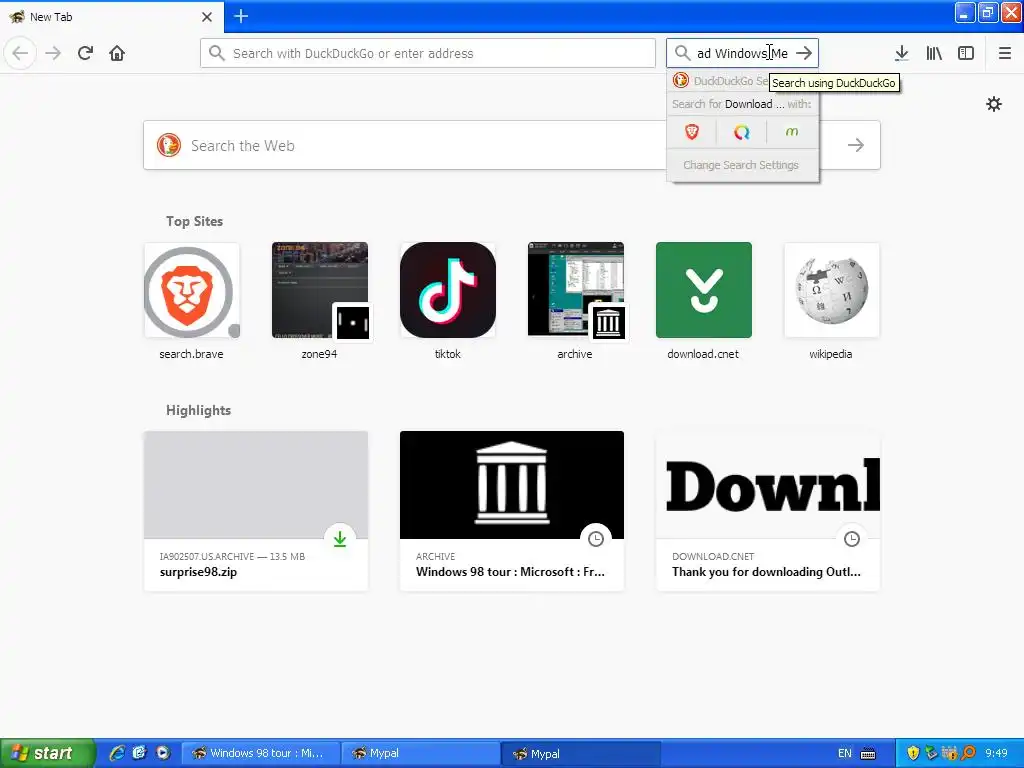The height and width of the screenshot is (768, 1024).
Task: Reload the current page
Action: 85,53
